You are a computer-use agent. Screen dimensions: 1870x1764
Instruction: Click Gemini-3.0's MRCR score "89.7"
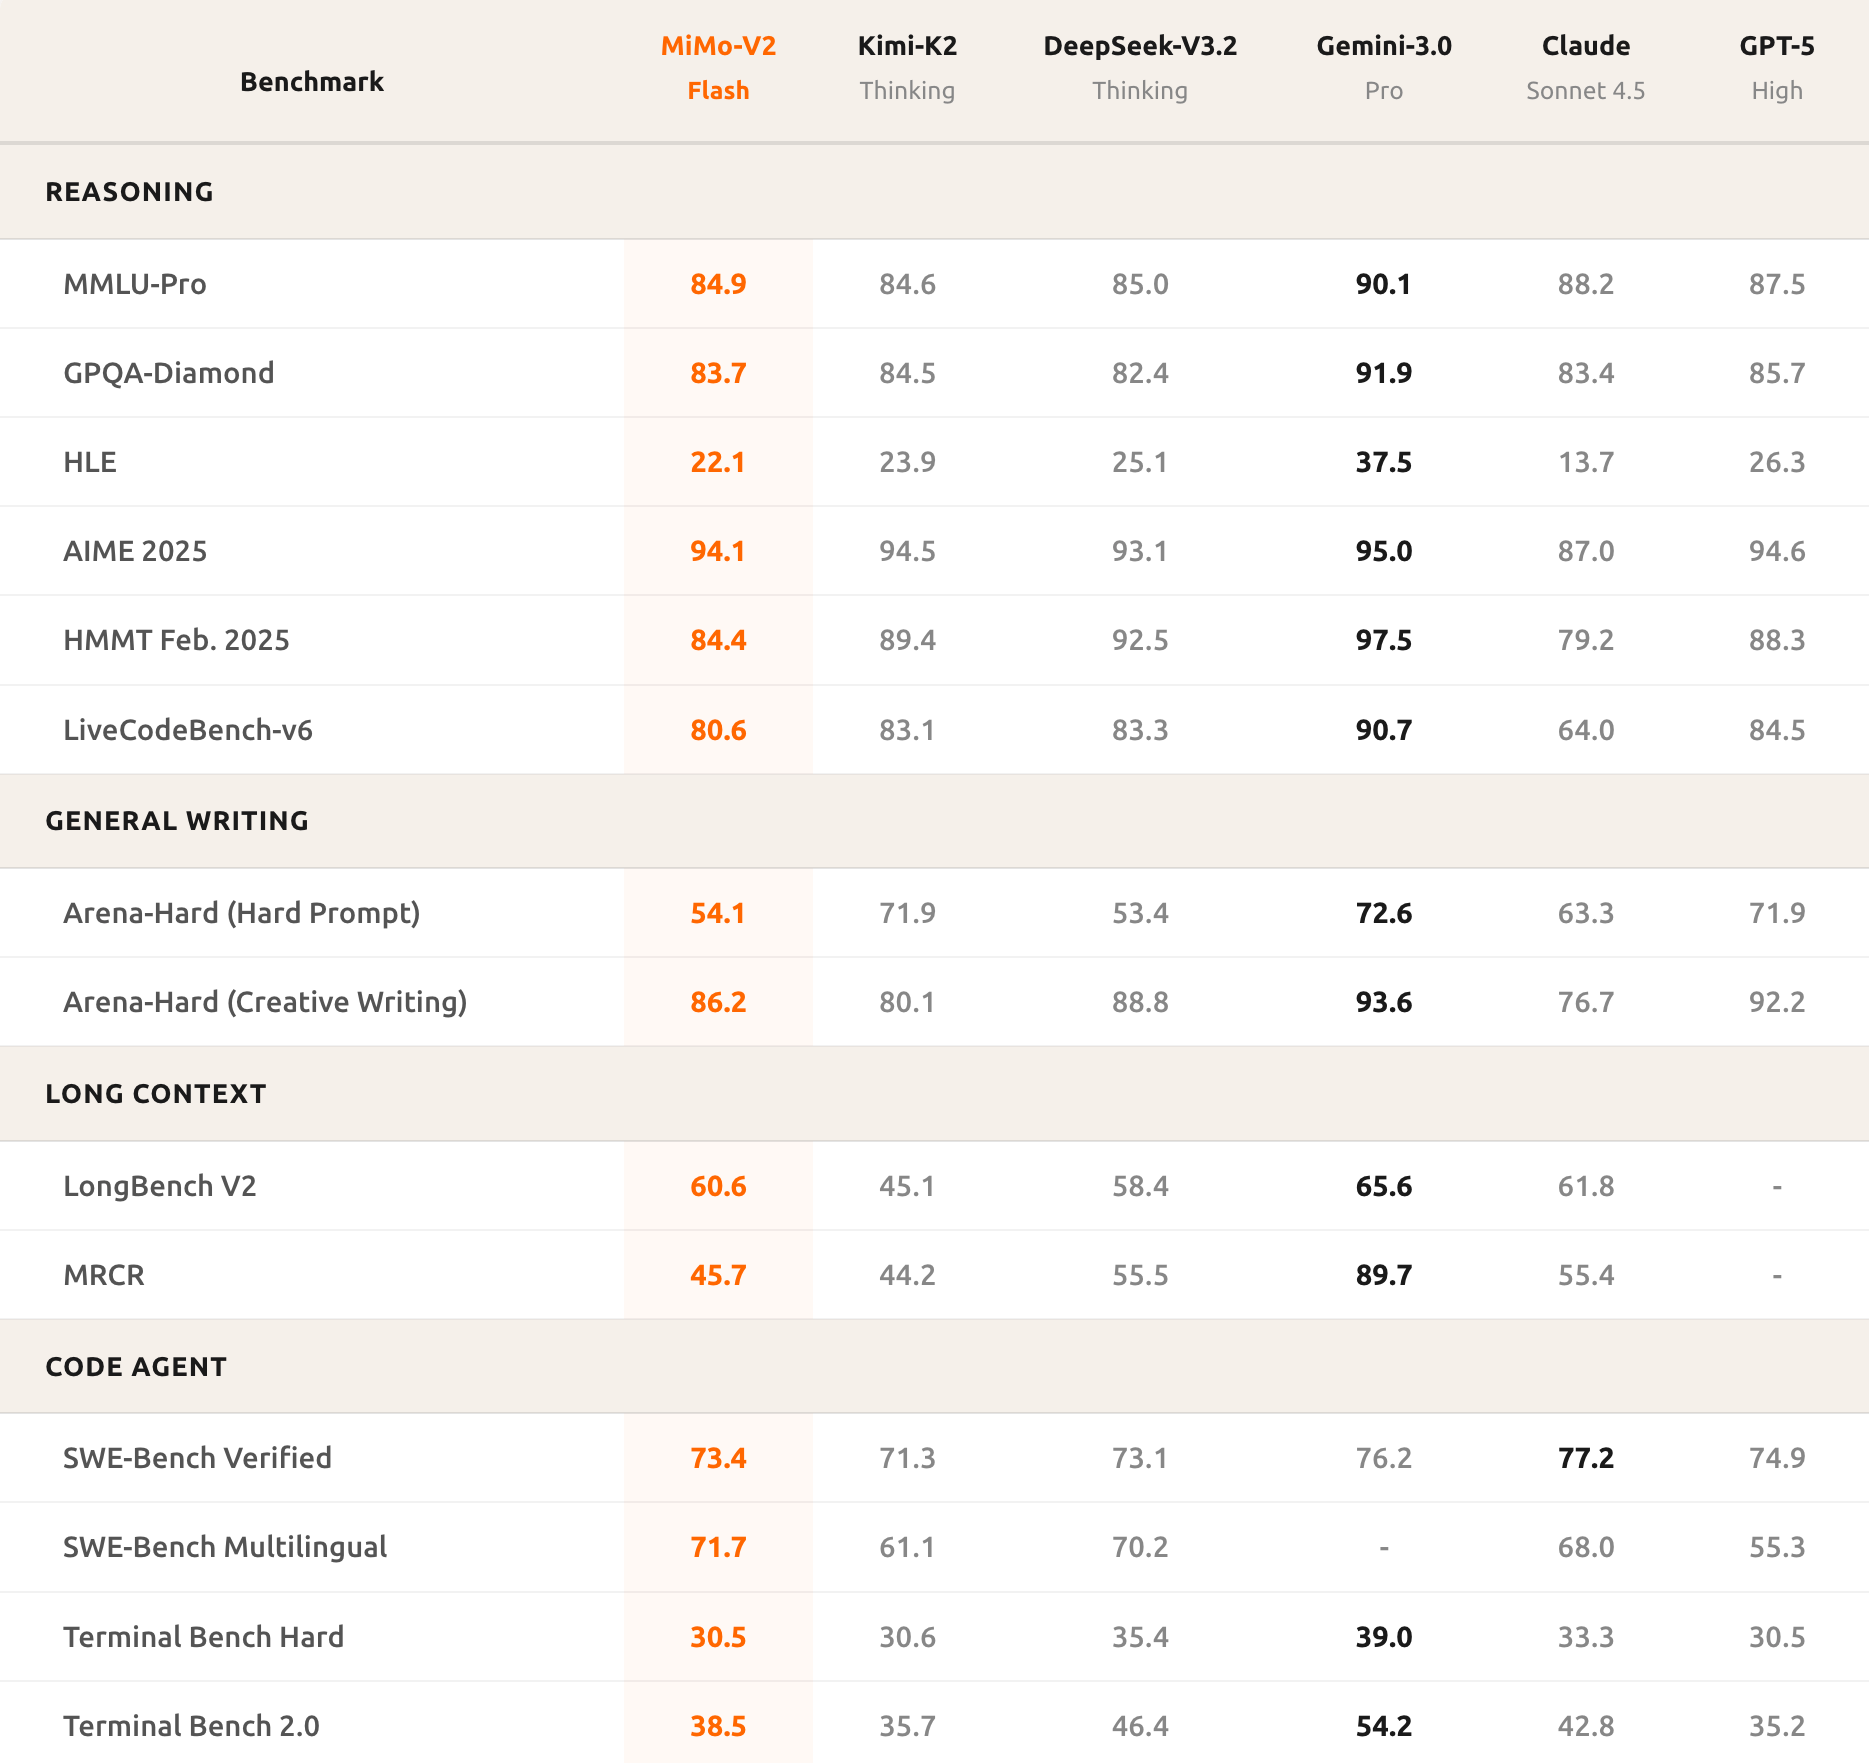pyautogui.click(x=1384, y=1275)
